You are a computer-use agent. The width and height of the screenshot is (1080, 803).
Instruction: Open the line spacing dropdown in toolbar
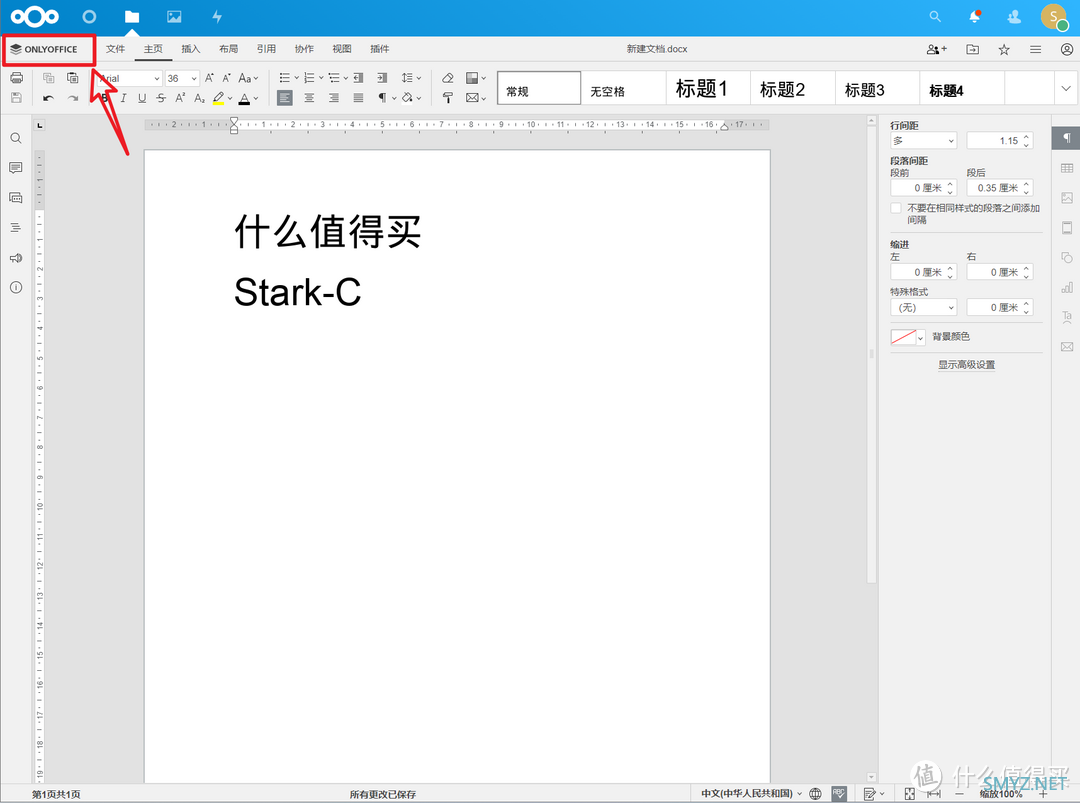tap(411, 78)
